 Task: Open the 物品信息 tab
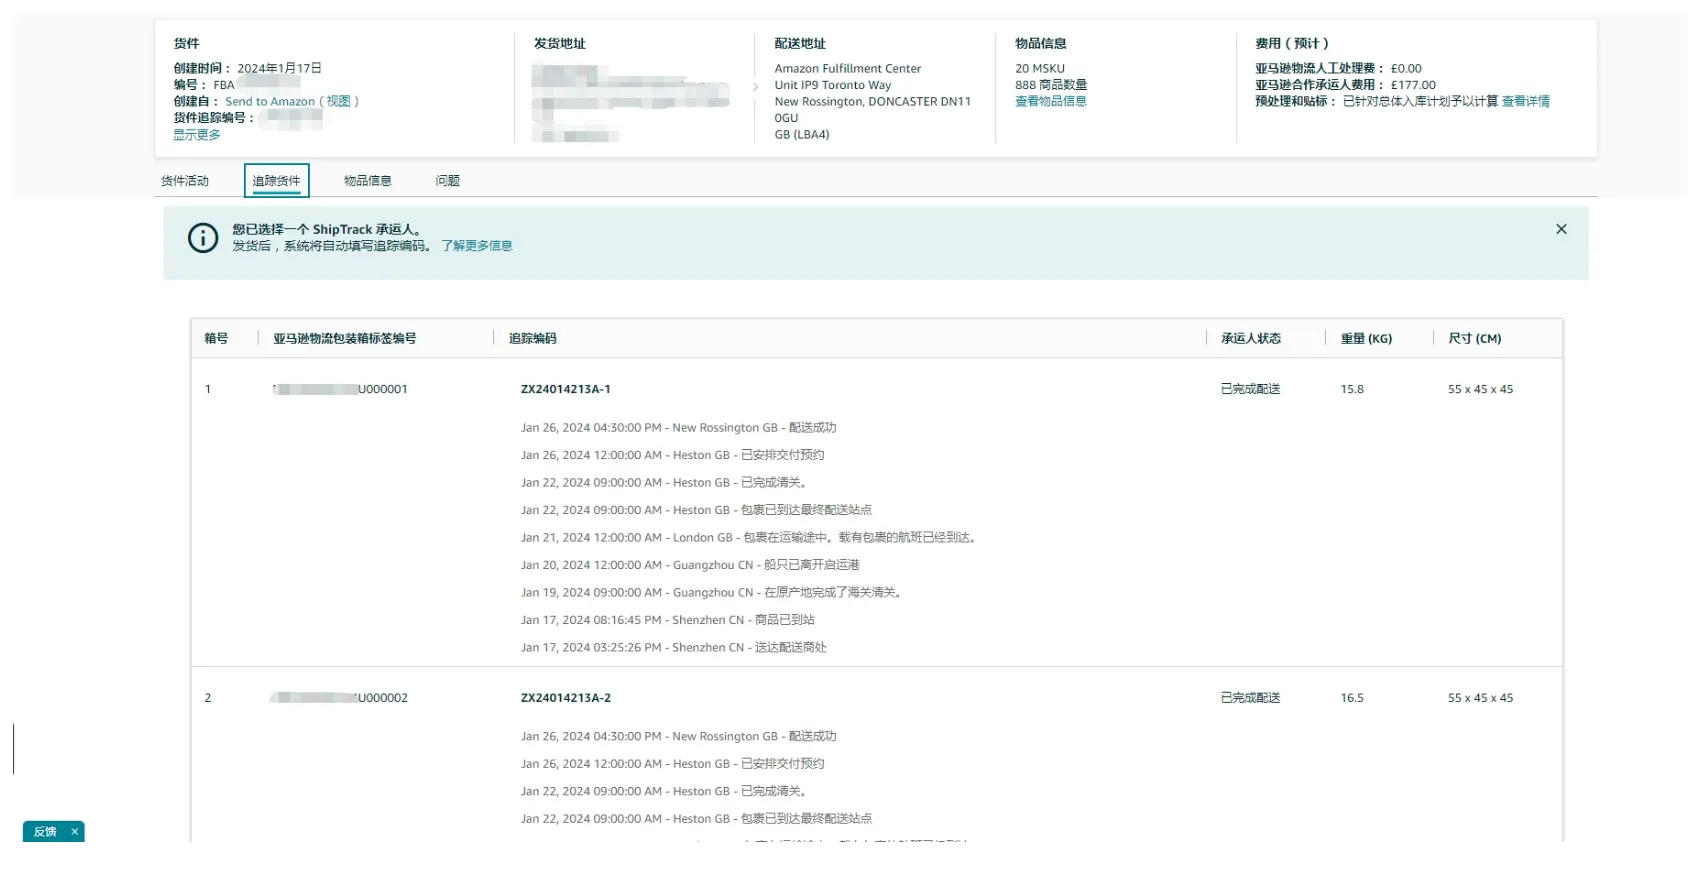tap(367, 181)
